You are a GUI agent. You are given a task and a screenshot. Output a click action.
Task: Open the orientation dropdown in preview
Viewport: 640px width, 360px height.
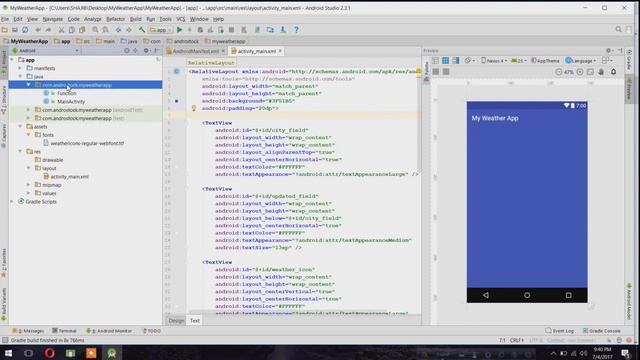[470, 61]
